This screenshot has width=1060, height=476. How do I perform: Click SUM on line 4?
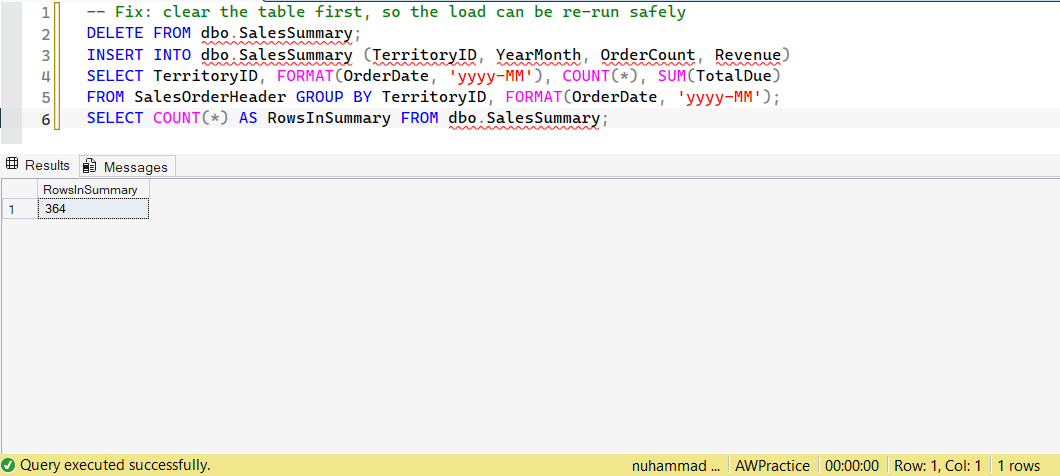[x=672, y=76]
